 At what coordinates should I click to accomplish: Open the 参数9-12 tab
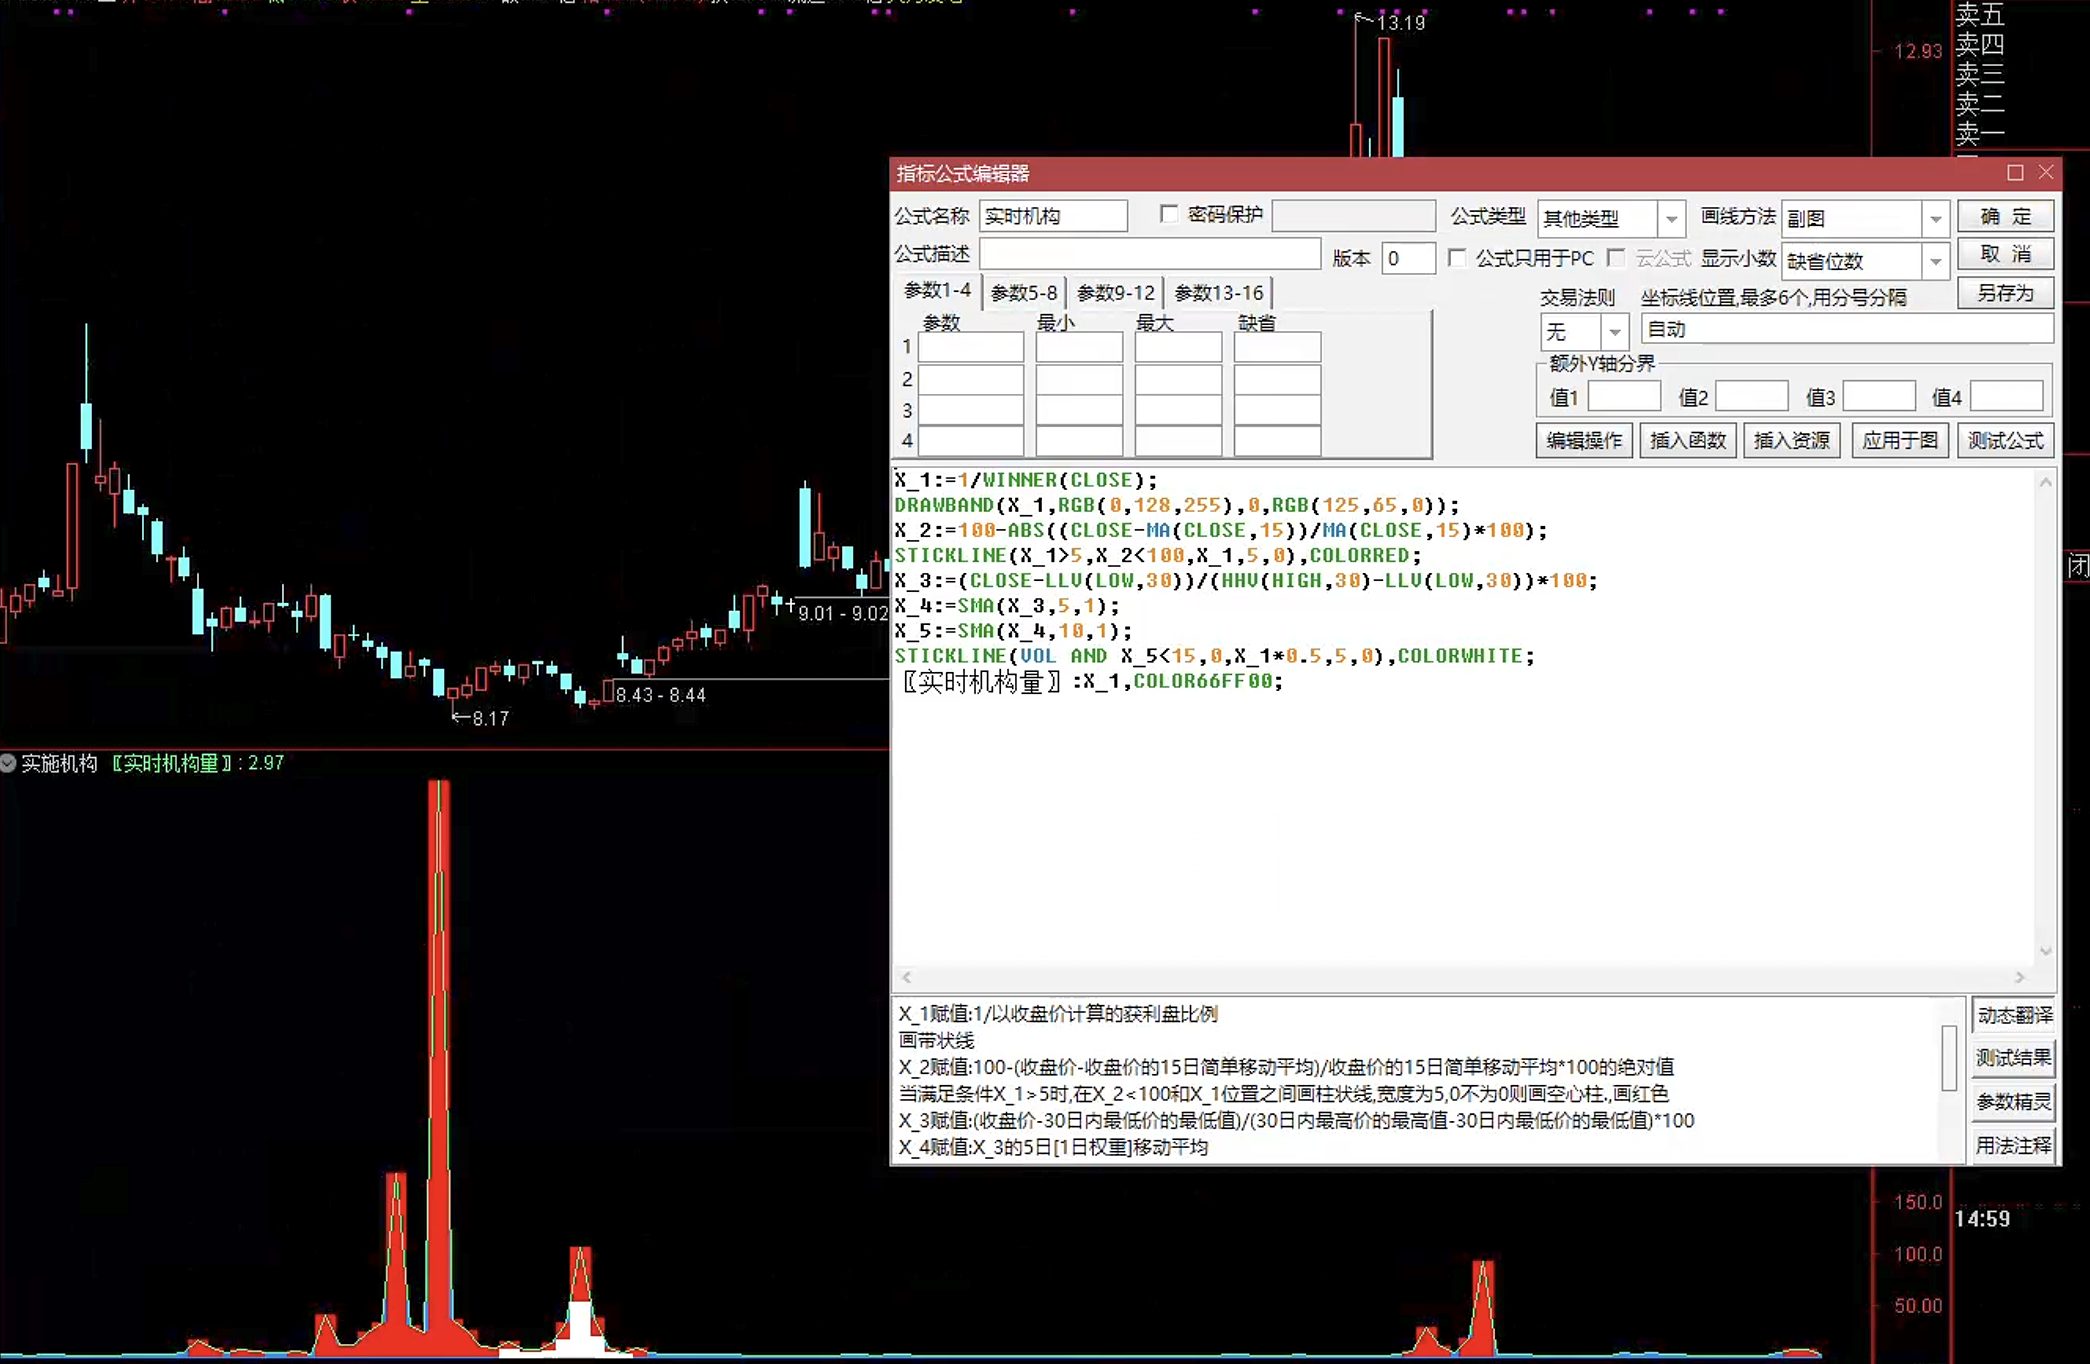(x=1116, y=293)
